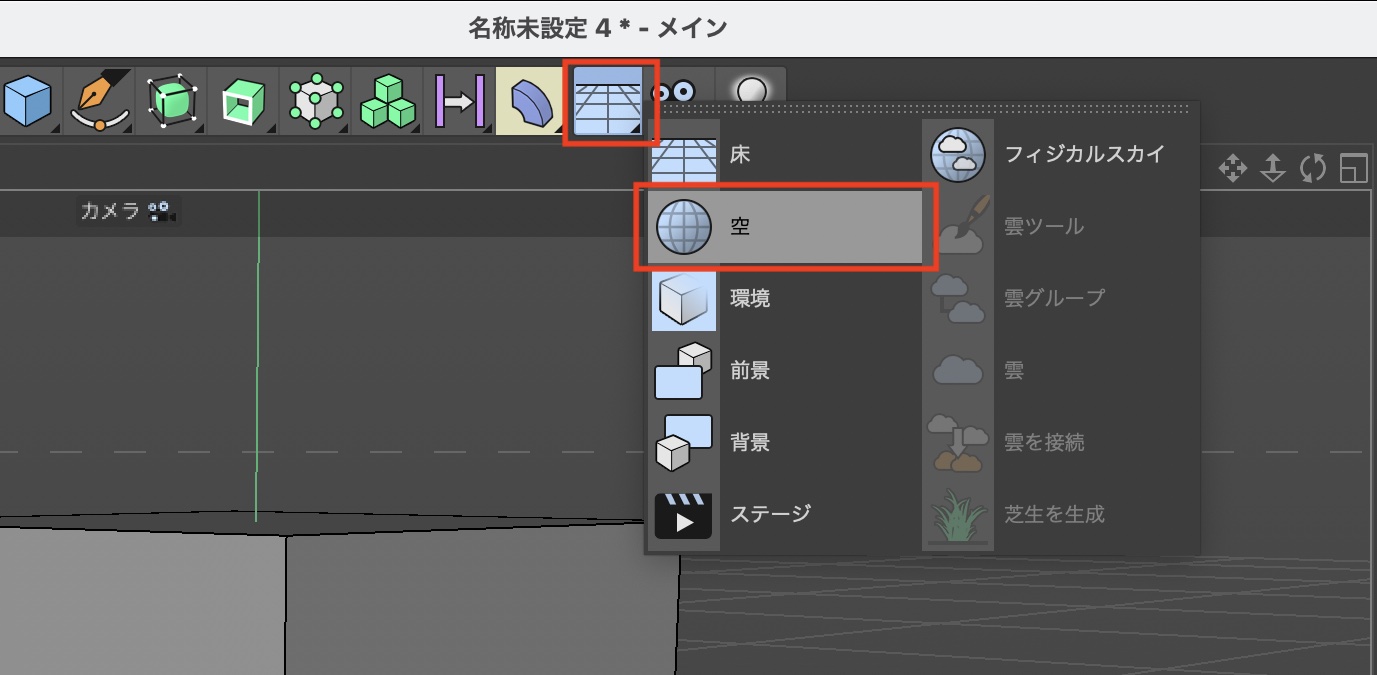Image resolution: width=1377 pixels, height=675 pixels.
Task: Click the blue Cube primitive icon
Action: pyautogui.click(x=26, y=101)
